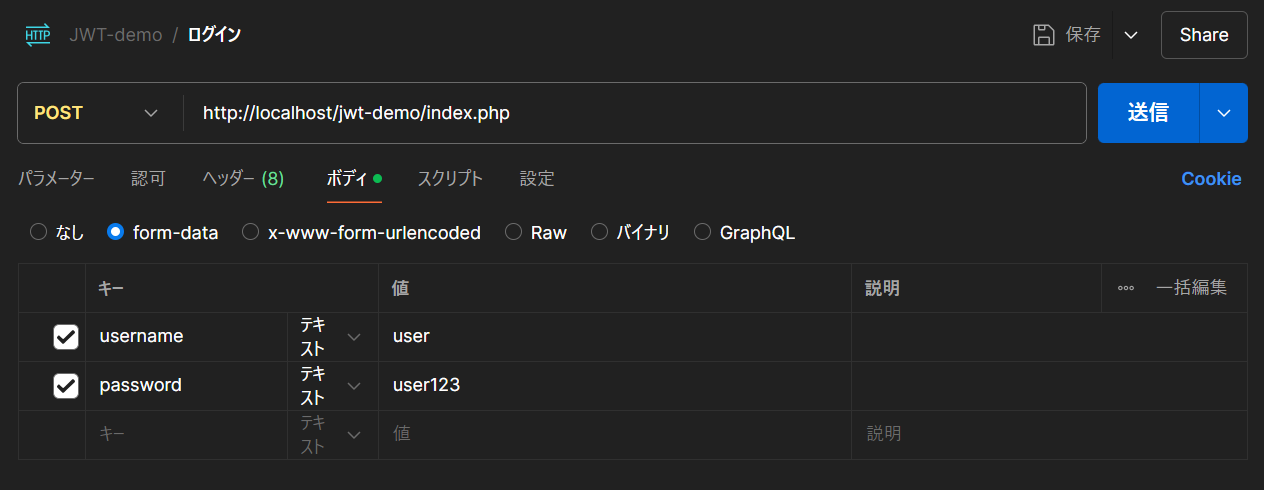Select the Raw body radio option
The width and height of the screenshot is (1264, 490).
(514, 233)
